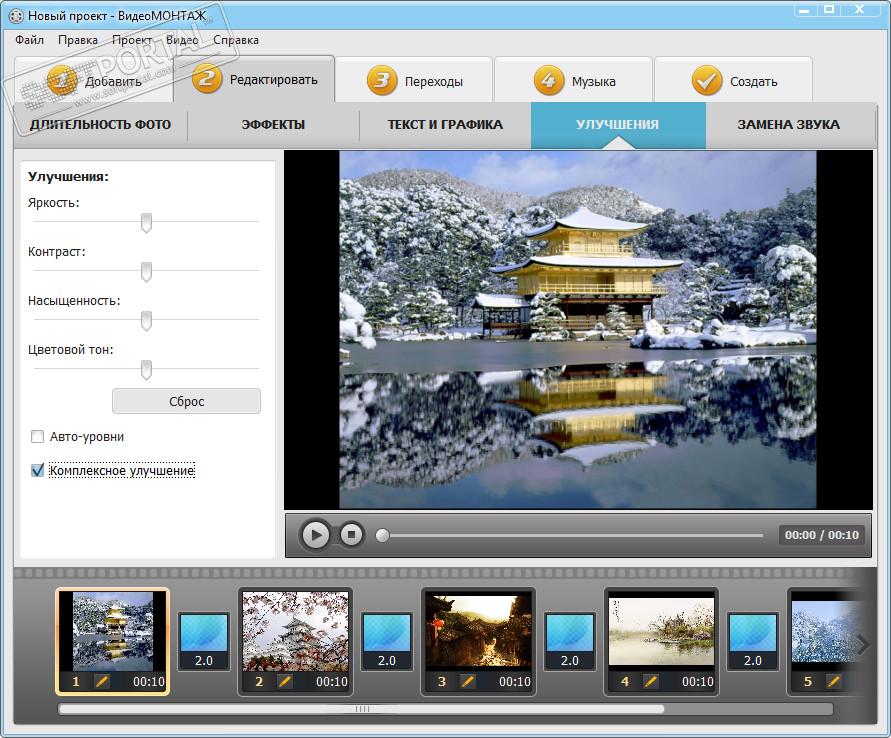This screenshot has height=738, width=891.
Task: Open the Файл menu
Action: [x=30, y=40]
